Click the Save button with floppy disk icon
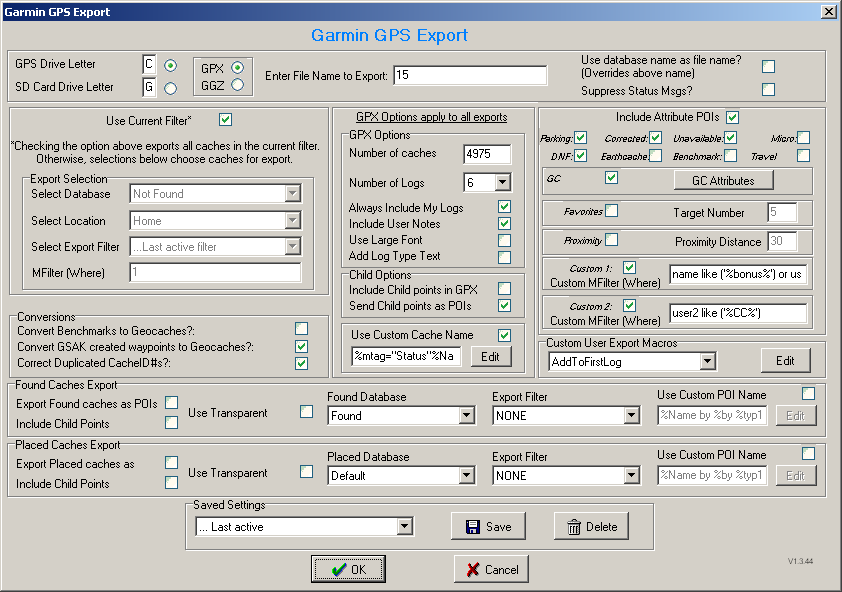Image resolution: width=842 pixels, height=592 pixels. click(488, 526)
